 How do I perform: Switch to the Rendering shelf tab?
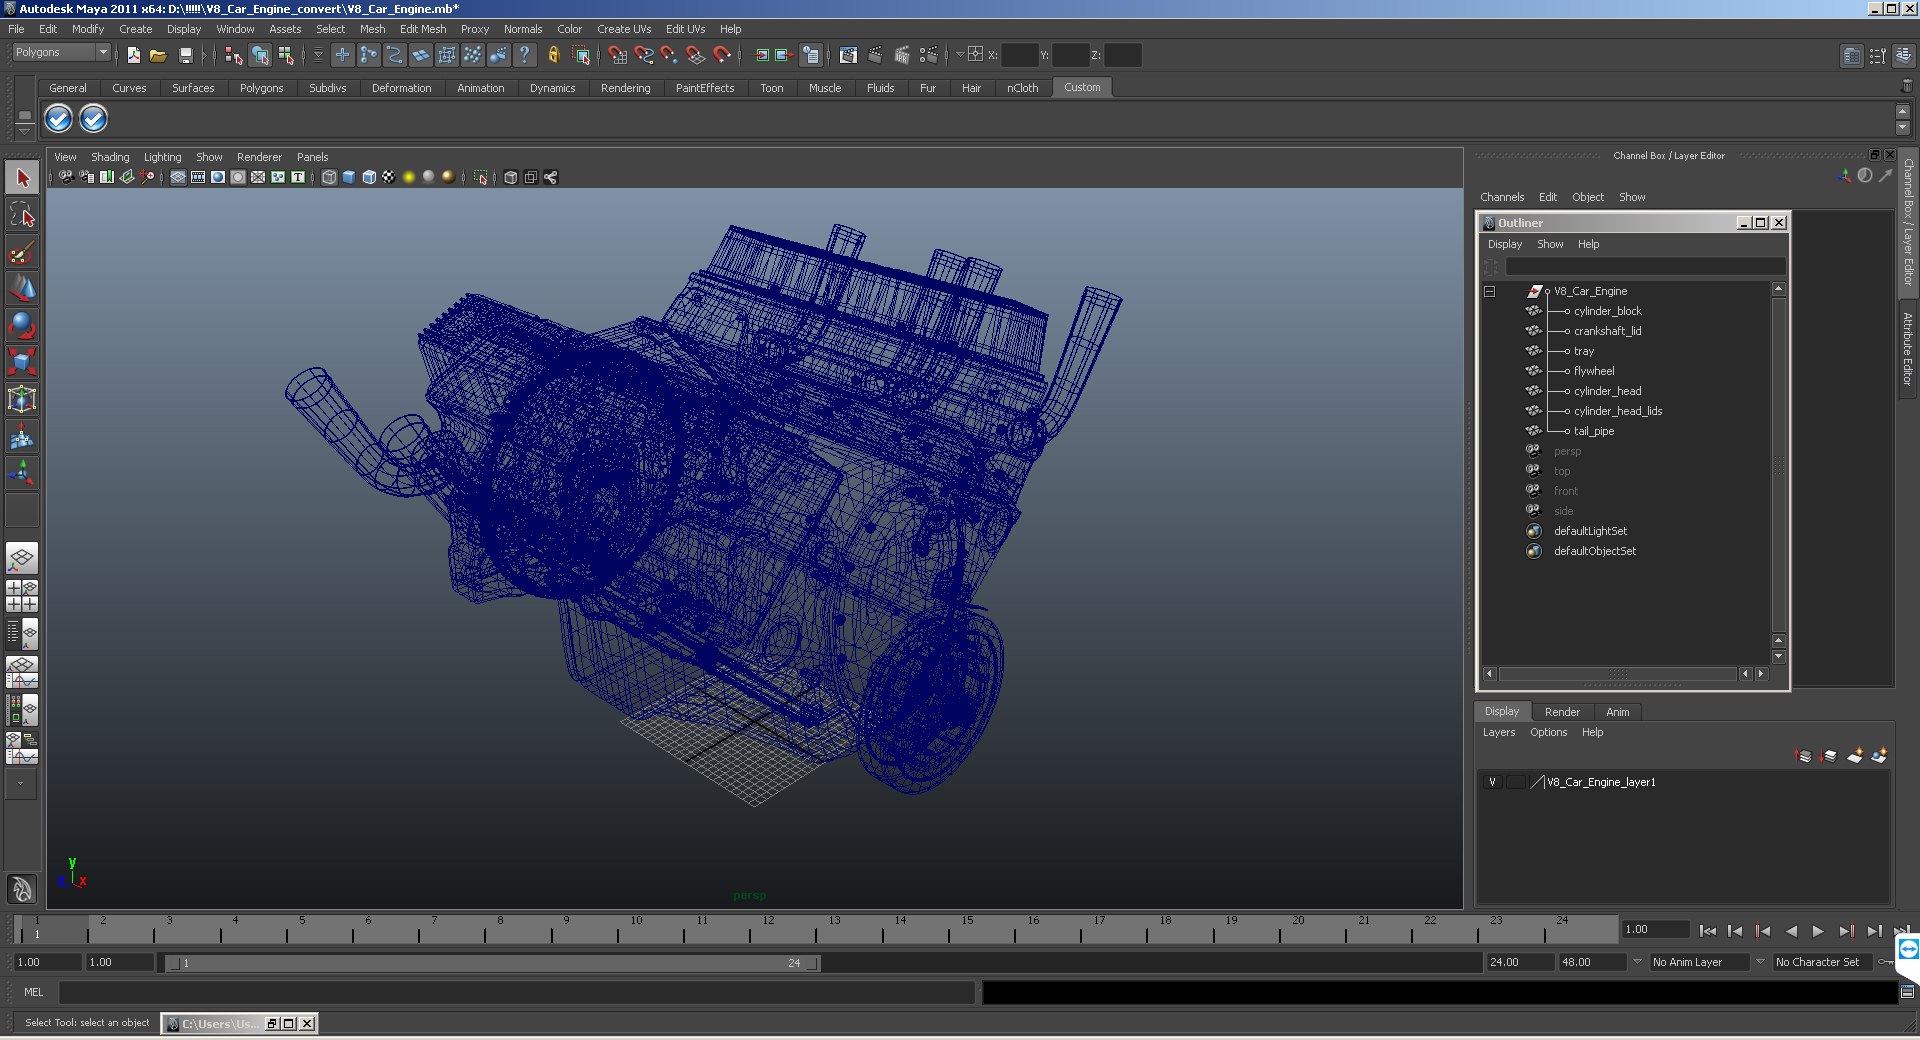625,88
